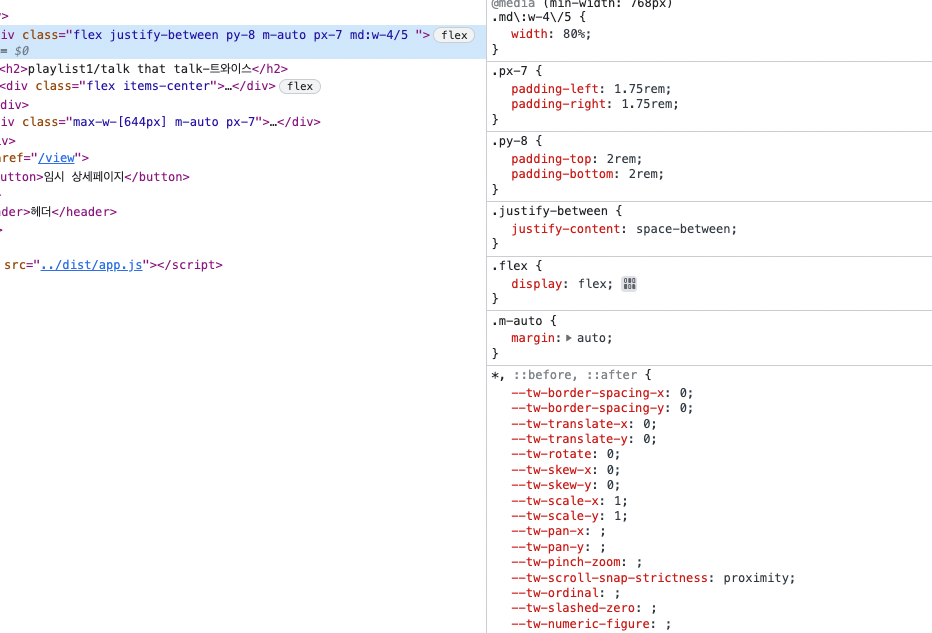Toggle the flex badge next to items-center div
The width and height of the screenshot is (932, 633).
coord(300,86)
